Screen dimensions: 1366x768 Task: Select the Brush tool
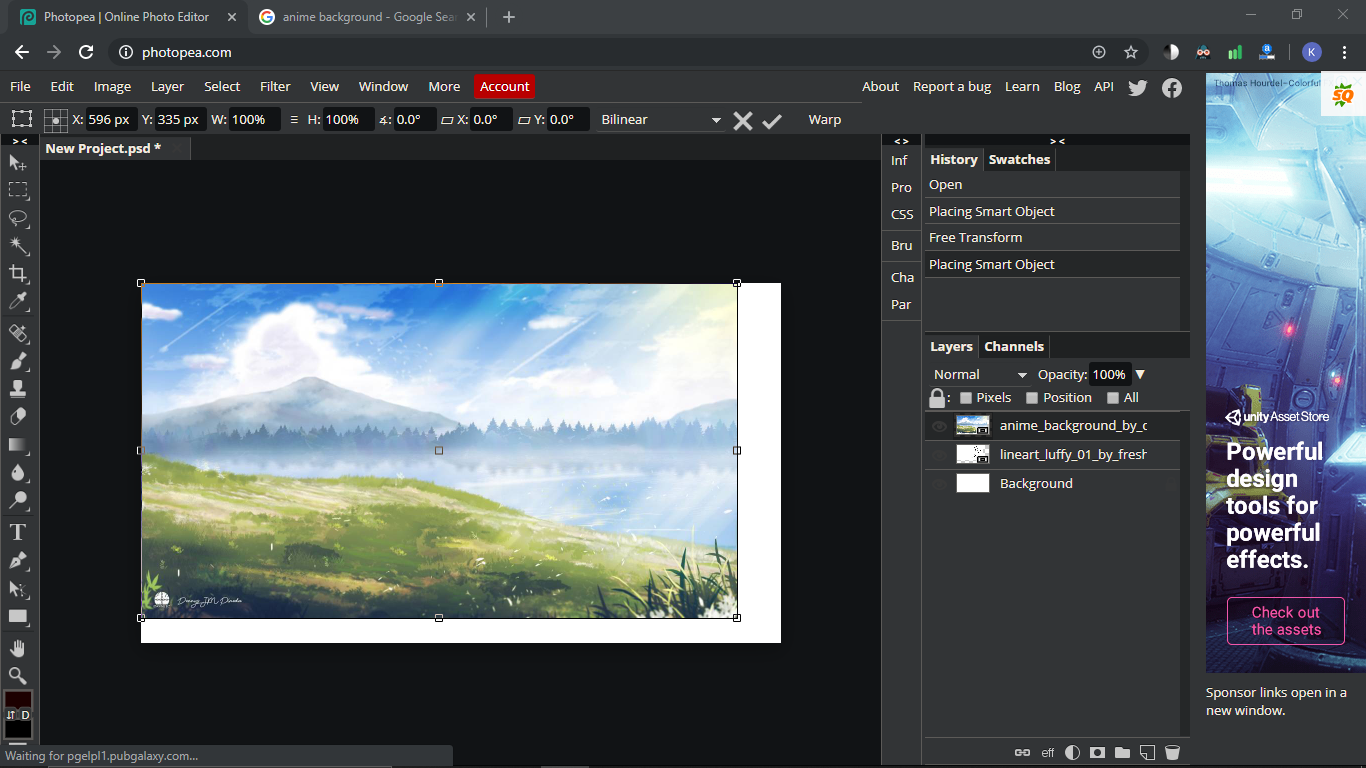18,361
